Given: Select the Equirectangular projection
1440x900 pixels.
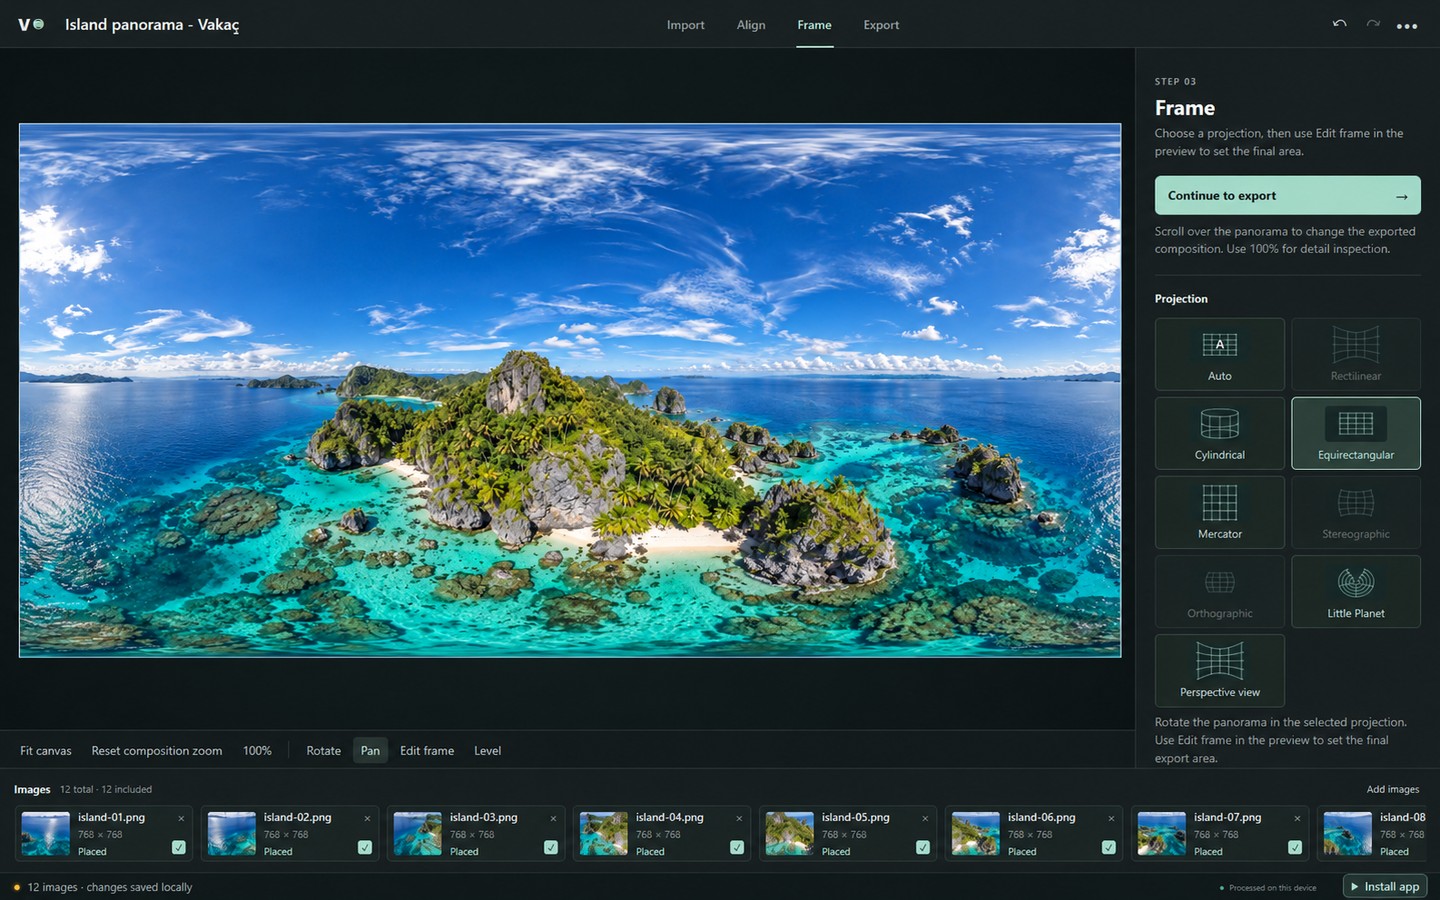Looking at the screenshot, I should [x=1355, y=433].
